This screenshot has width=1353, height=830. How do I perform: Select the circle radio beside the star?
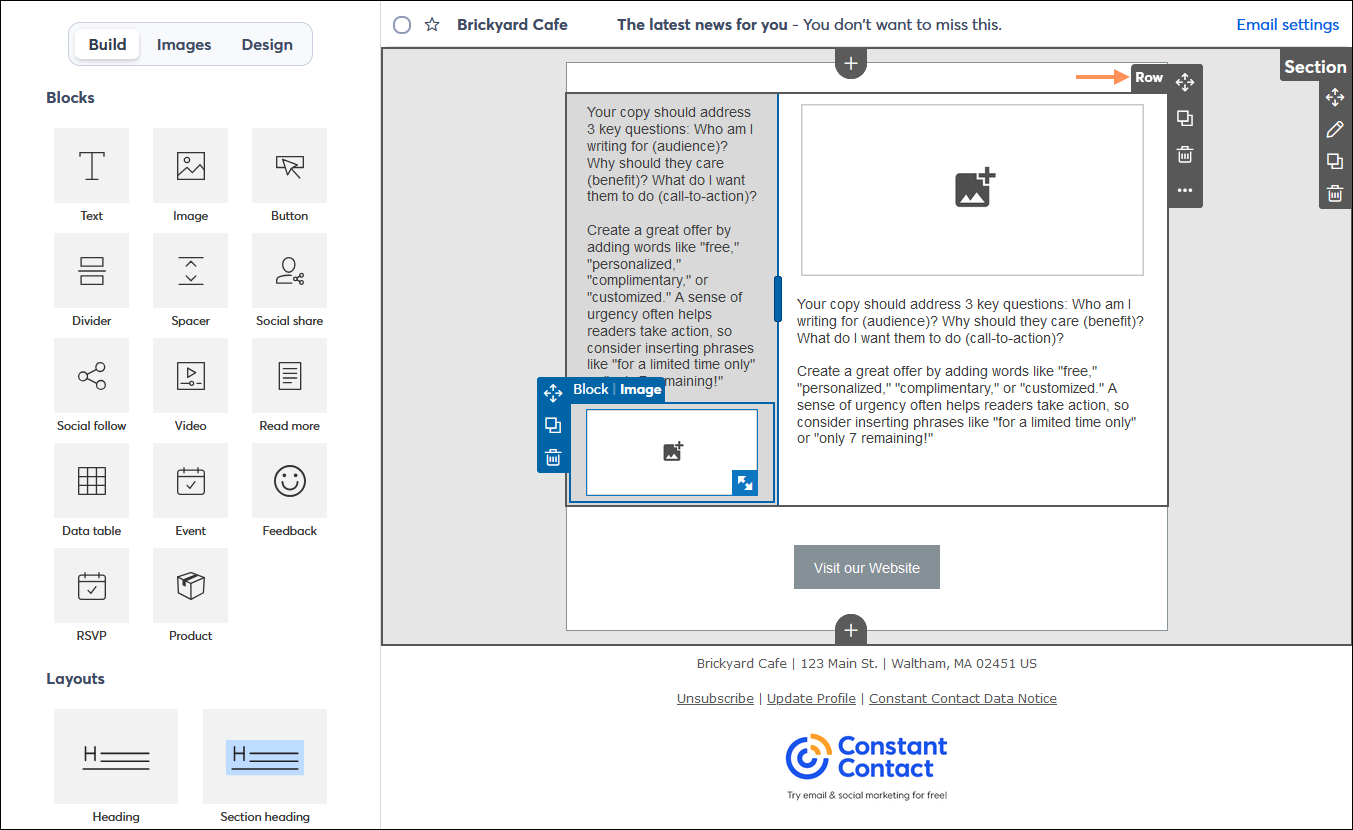[x=402, y=24]
